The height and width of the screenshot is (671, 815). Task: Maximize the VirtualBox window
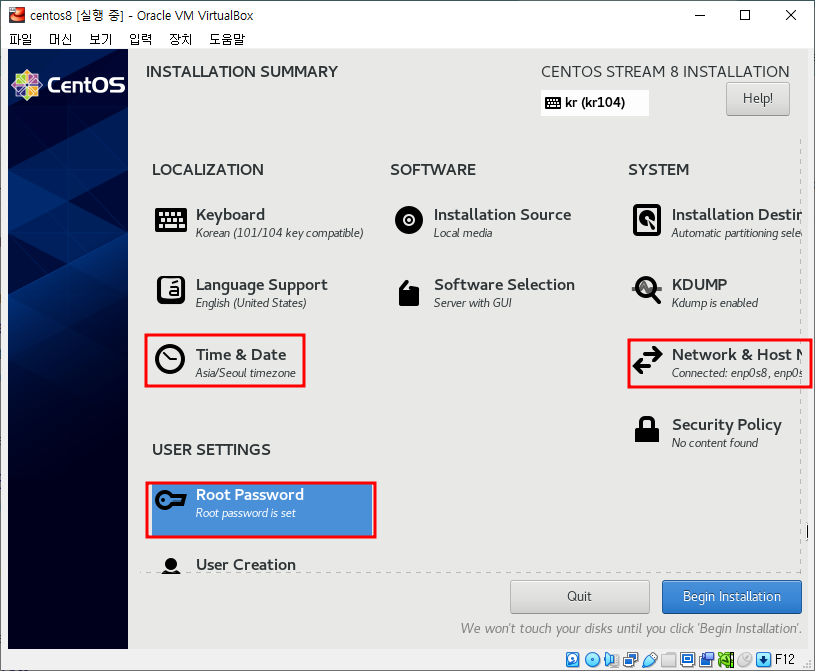click(745, 15)
